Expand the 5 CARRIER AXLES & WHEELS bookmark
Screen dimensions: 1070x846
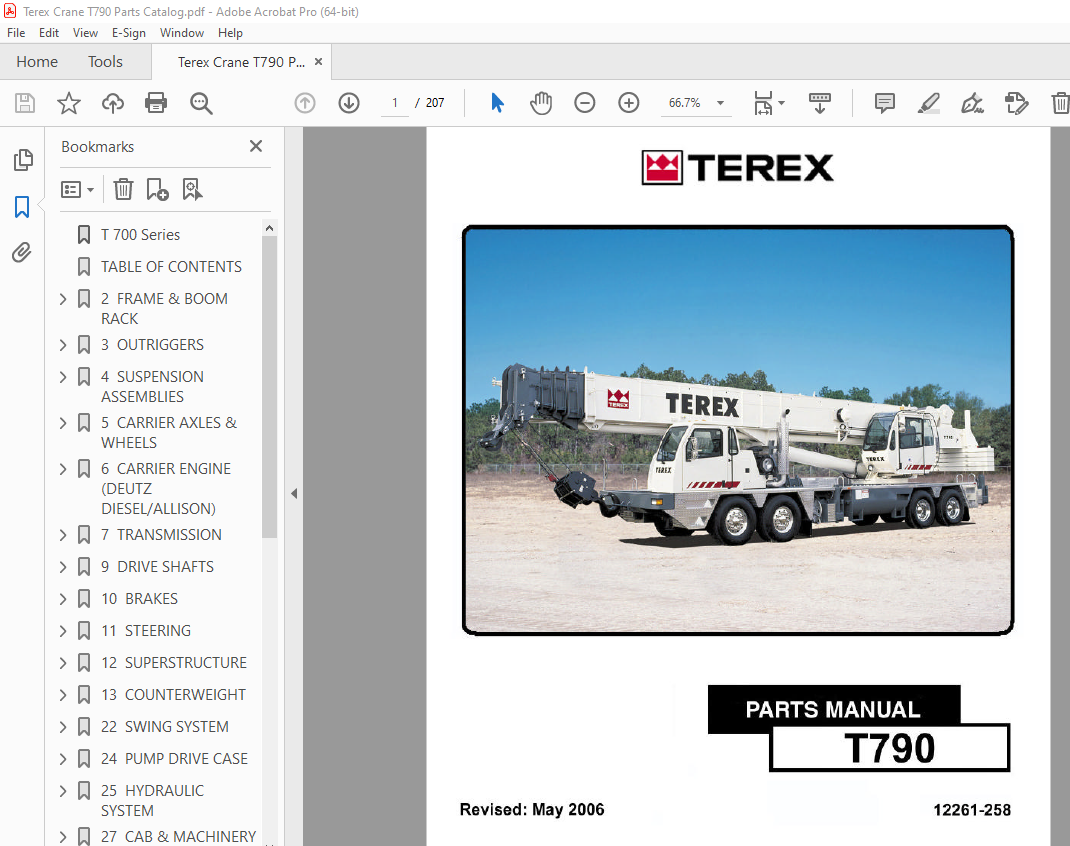point(63,423)
